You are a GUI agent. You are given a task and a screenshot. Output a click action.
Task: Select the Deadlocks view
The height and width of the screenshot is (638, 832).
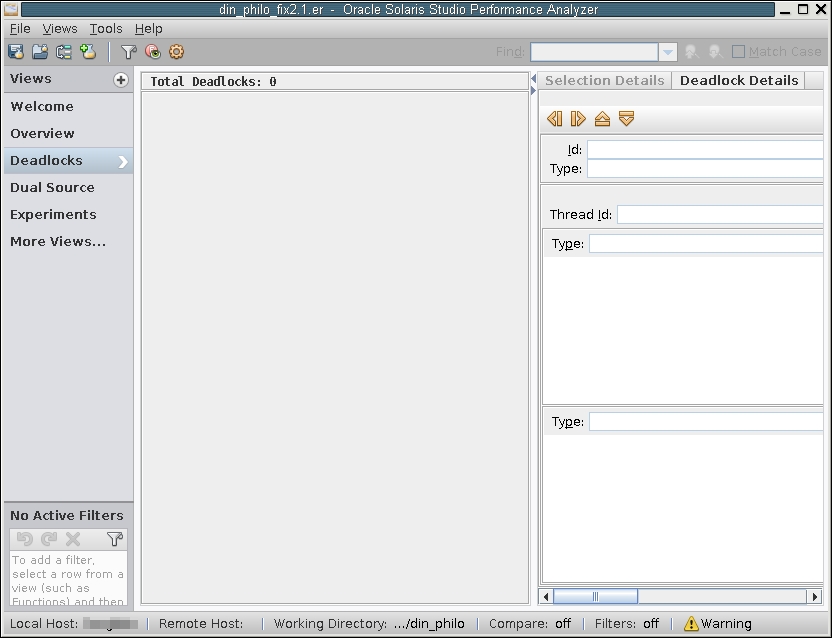point(68,161)
